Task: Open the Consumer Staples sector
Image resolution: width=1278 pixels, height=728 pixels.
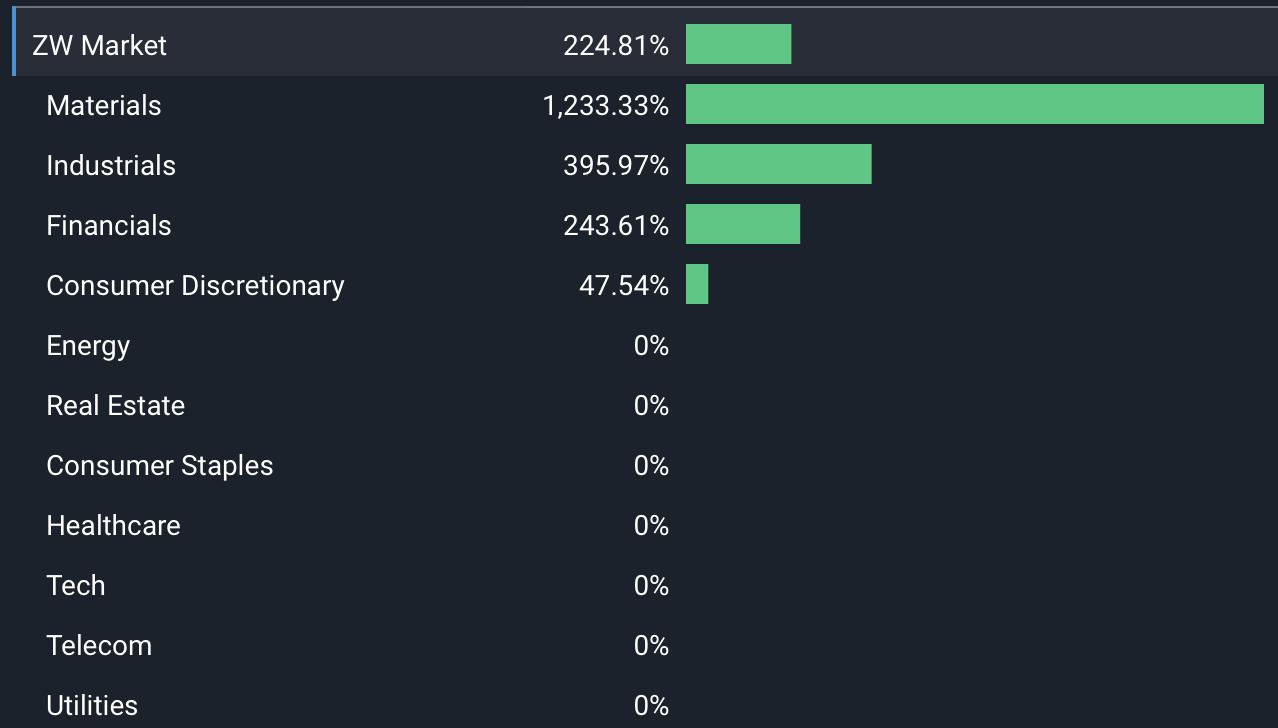Action: [159, 465]
